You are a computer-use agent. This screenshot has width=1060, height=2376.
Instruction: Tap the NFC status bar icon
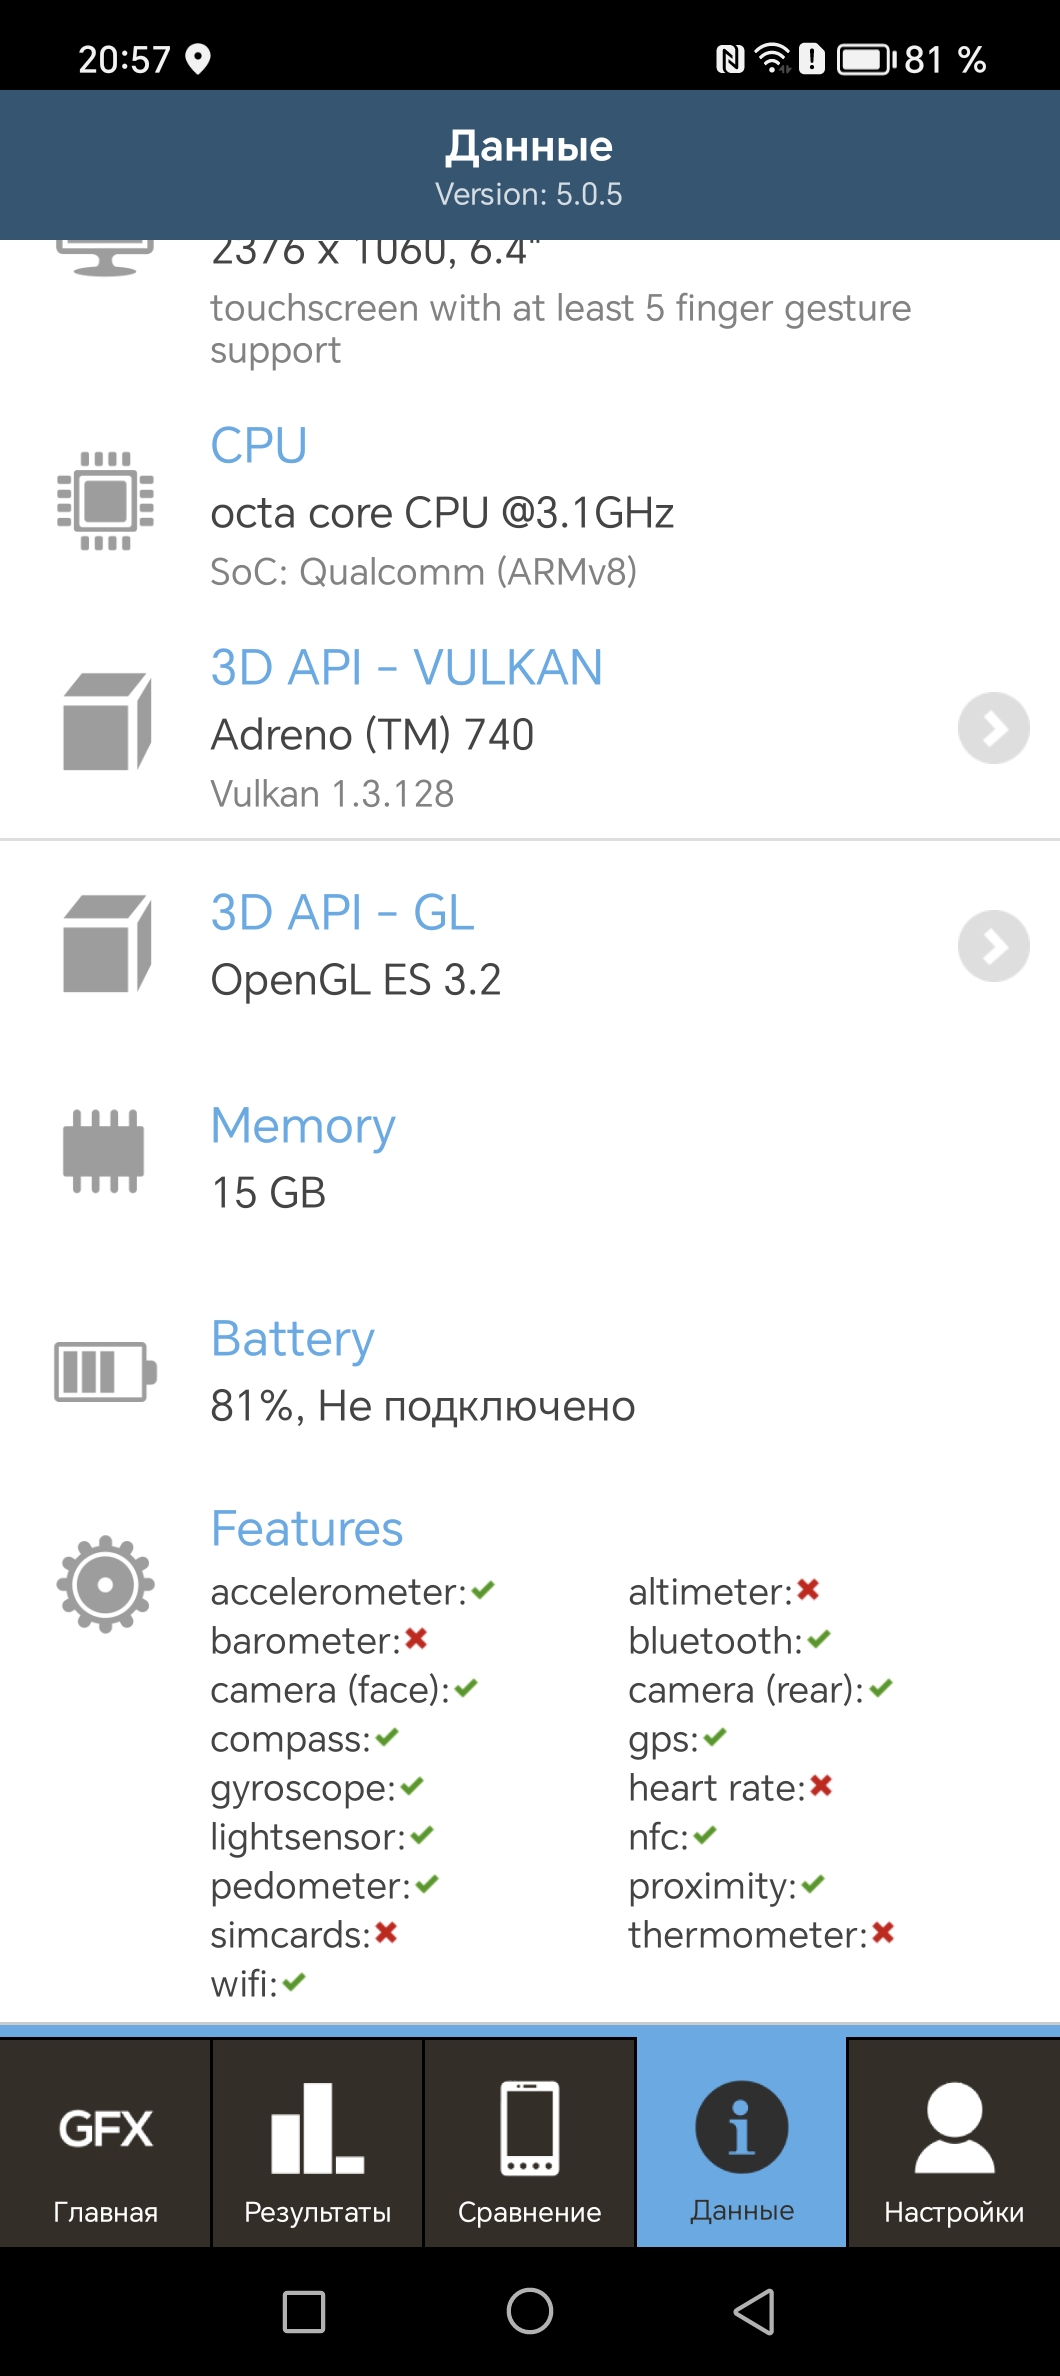click(730, 60)
